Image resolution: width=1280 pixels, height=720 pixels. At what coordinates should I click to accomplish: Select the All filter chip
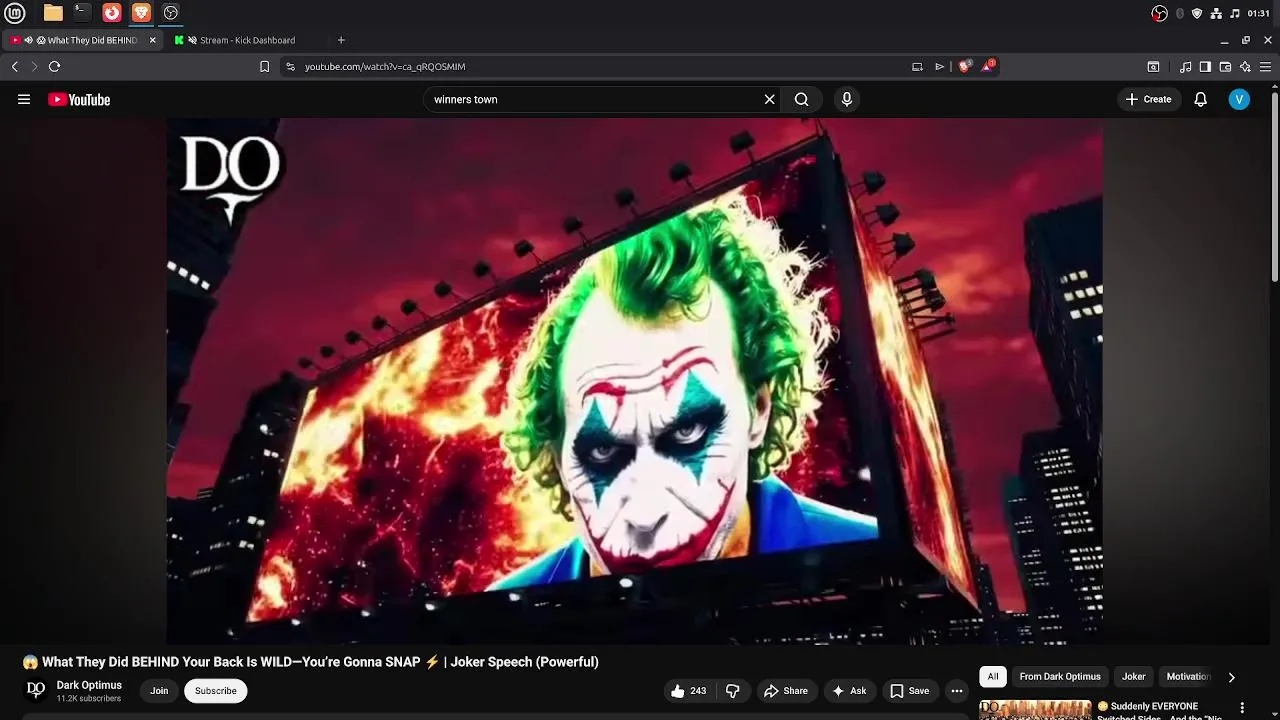pyautogui.click(x=993, y=677)
